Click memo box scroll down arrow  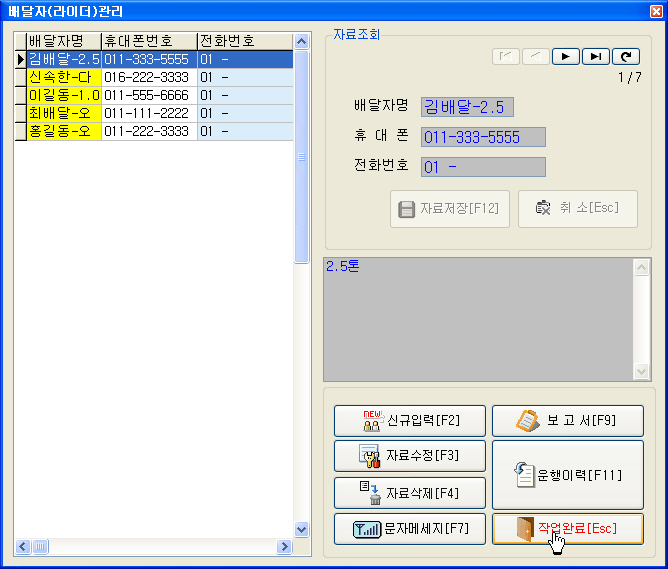pyautogui.click(x=642, y=371)
